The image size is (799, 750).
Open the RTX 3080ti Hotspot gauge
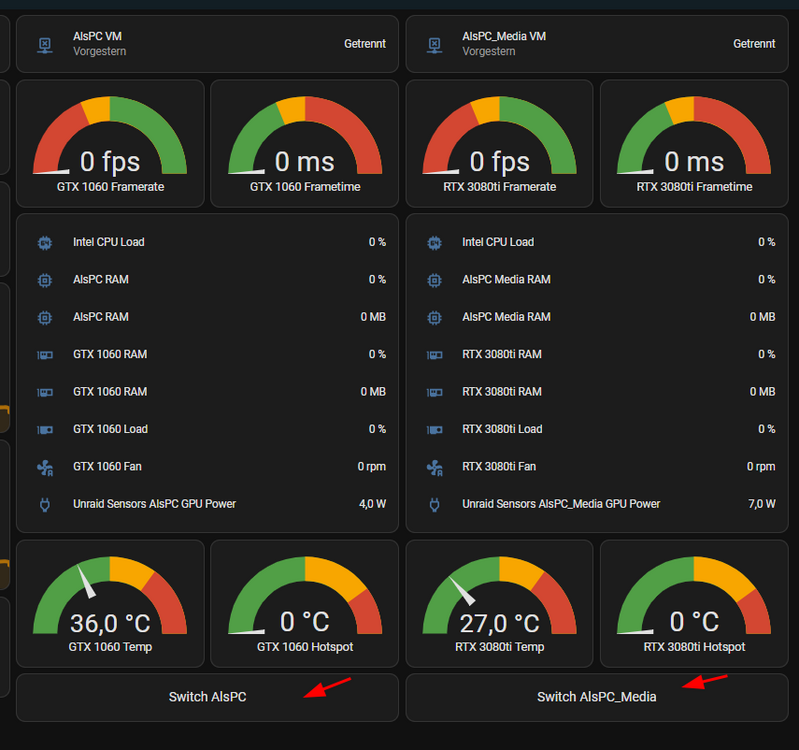[x=694, y=604]
